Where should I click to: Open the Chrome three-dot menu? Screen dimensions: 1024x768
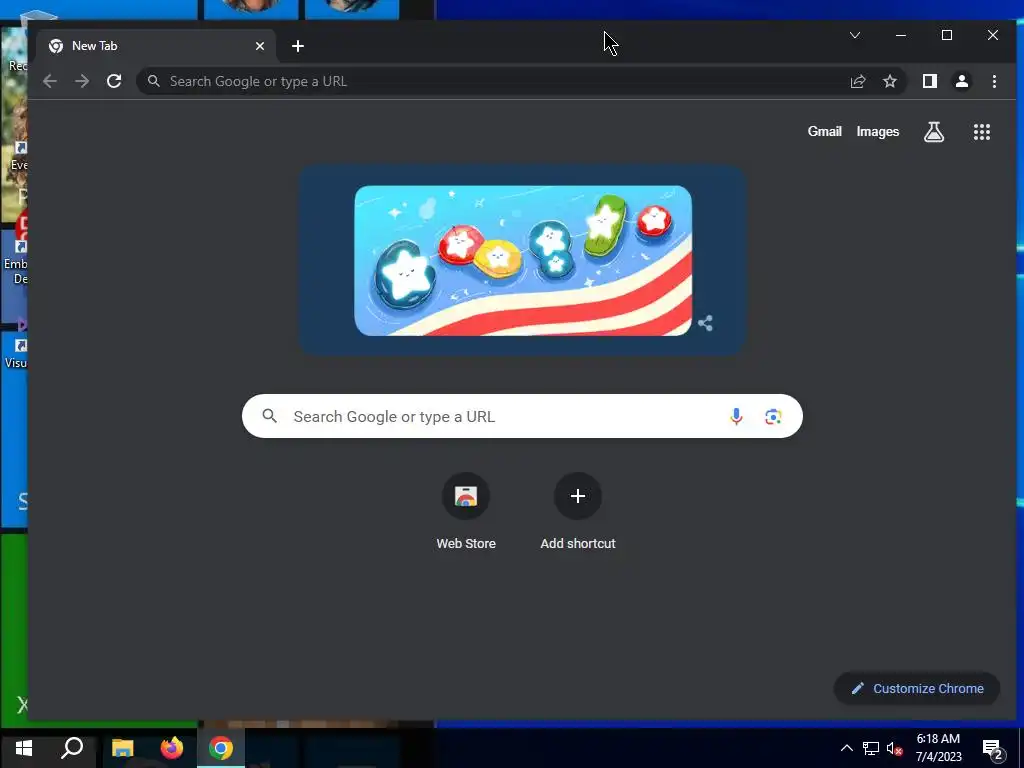click(x=994, y=82)
